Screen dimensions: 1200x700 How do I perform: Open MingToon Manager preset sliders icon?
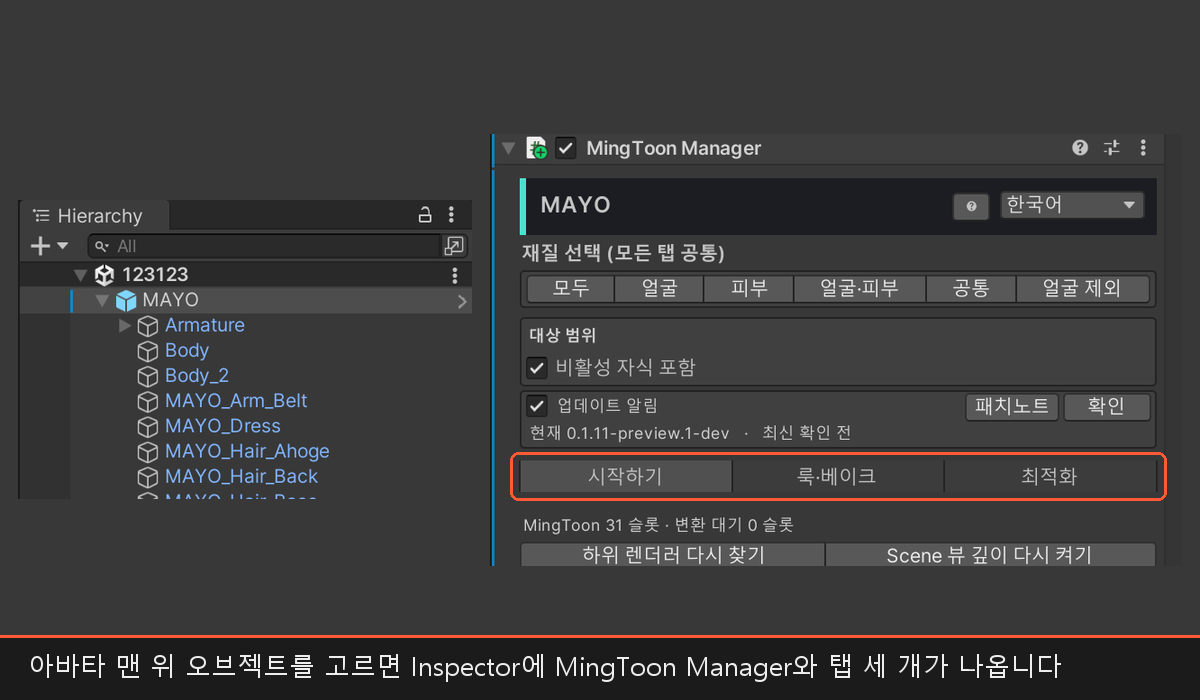(x=1112, y=148)
